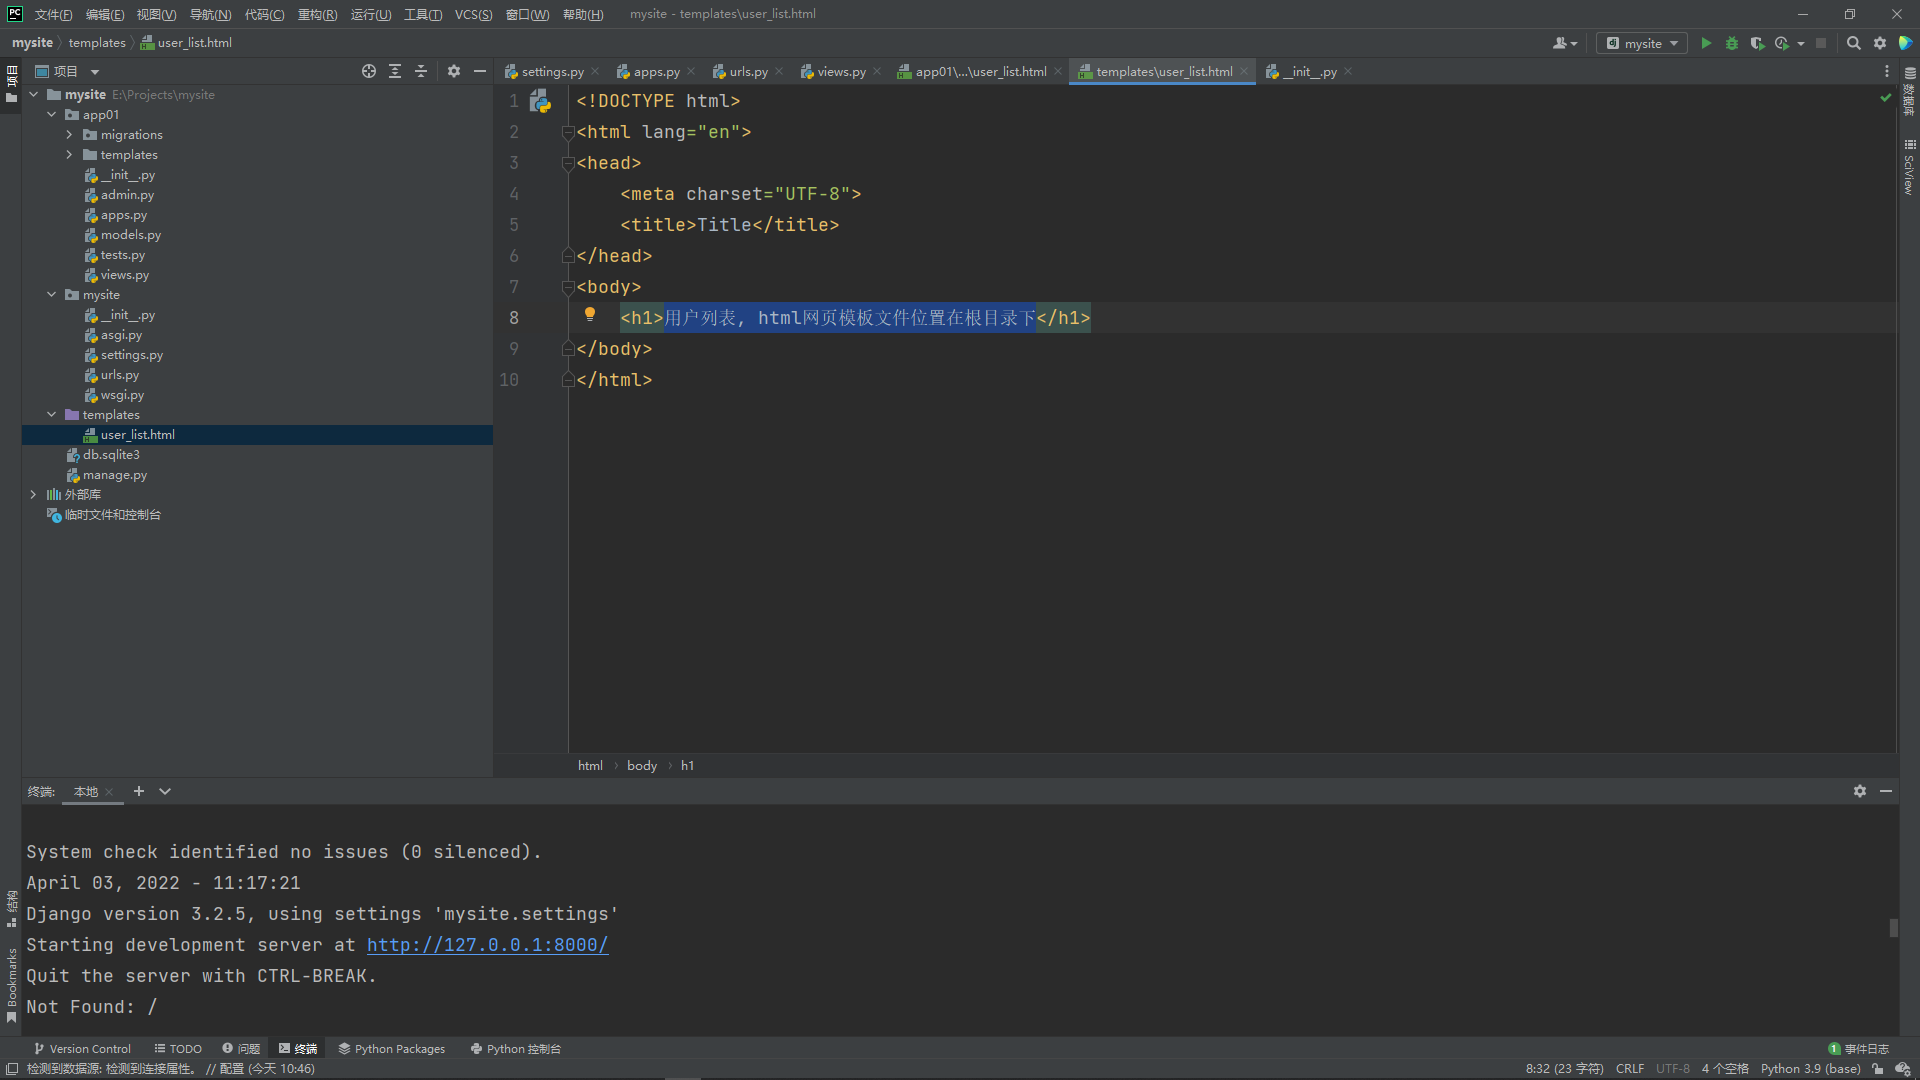Toggle tool window bars in status corner
The height and width of the screenshot is (1080, 1920).
[12, 1069]
